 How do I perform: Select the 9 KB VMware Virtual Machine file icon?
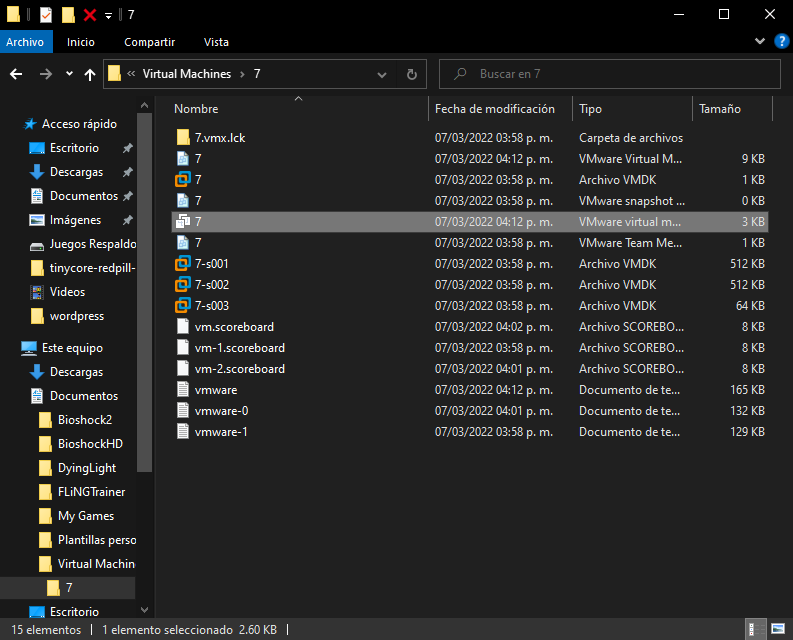point(183,159)
